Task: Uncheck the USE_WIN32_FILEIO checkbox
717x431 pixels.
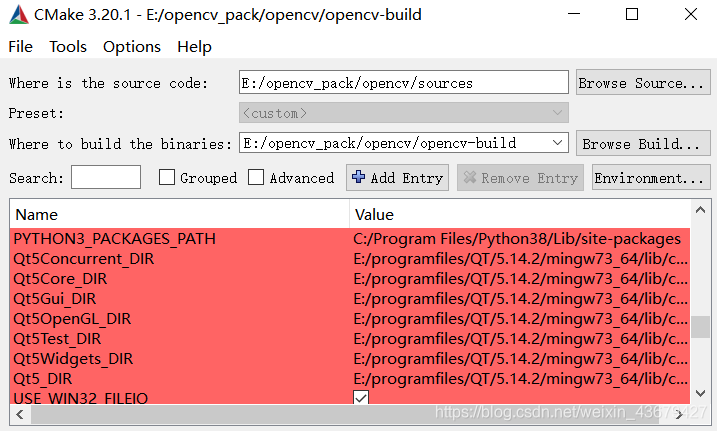Action: [361, 397]
